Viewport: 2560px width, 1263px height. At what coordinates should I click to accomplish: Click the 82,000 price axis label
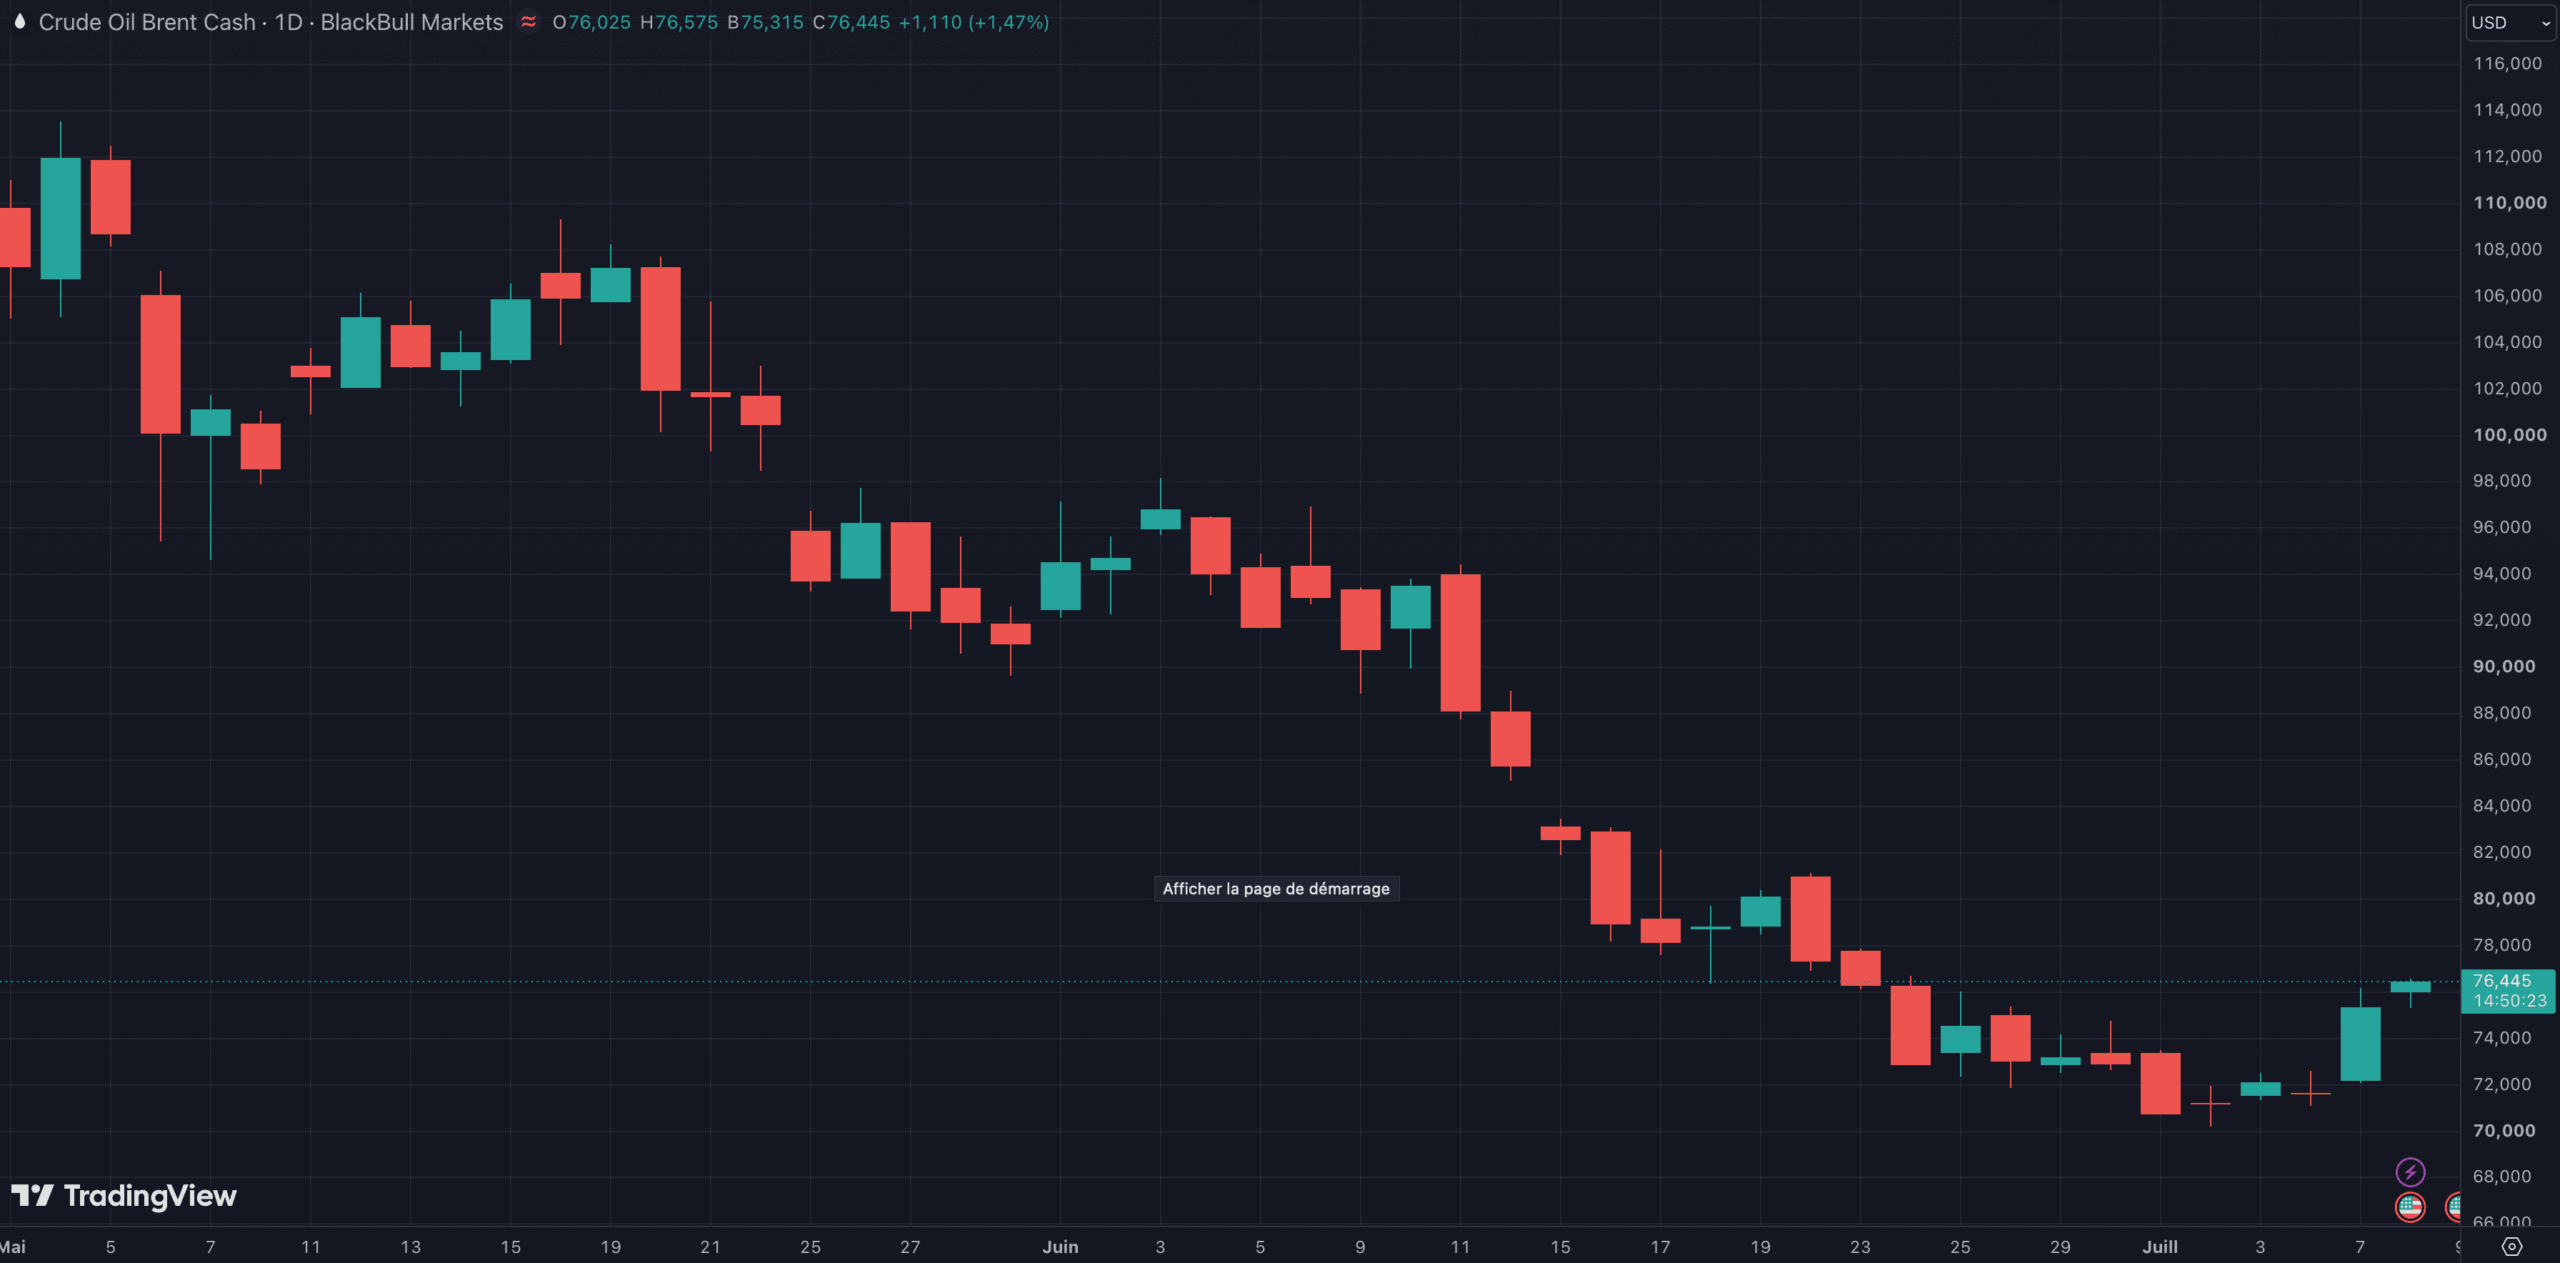pos(2502,852)
